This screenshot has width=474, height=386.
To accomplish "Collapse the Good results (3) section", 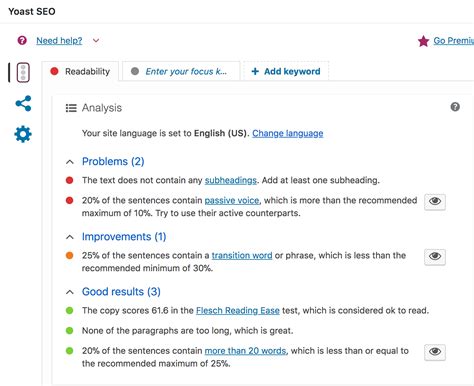I will [x=70, y=292].
